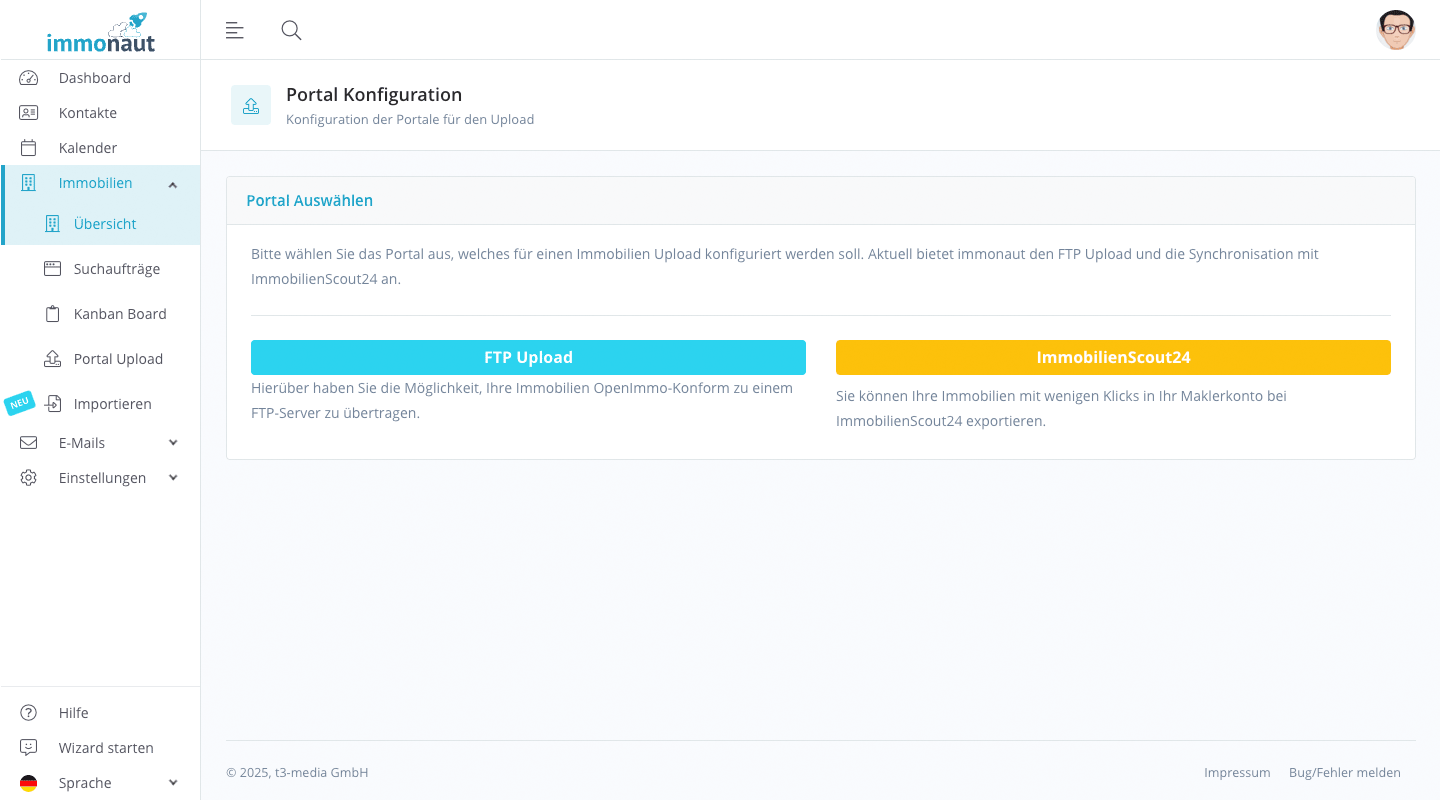This screenshot has width=1440, height=800.
Task: Expand the E-Mails submenu chevron
Action: pyautogui.click(x=173, y=443)
